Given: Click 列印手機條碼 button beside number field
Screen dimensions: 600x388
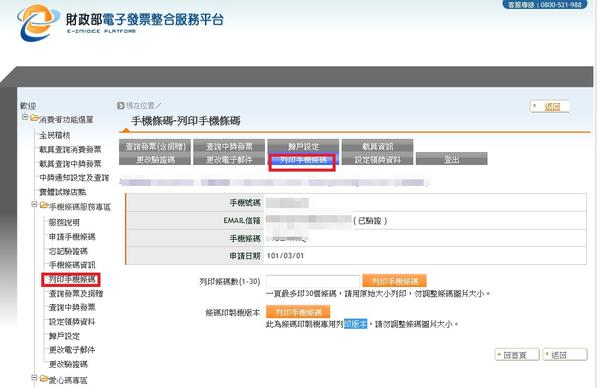Looking at the screenshot, I should point(395,281).
